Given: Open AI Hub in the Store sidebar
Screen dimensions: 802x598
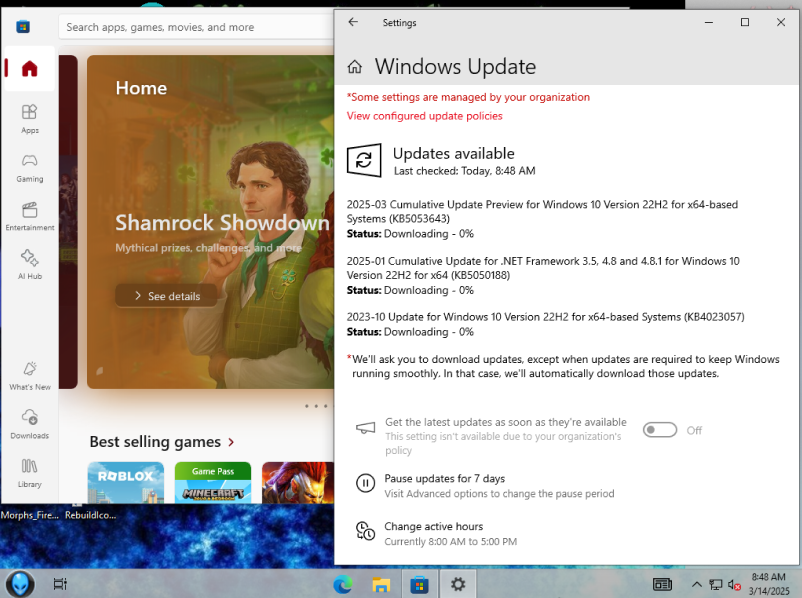Looking at the screenshot, I should (29, 264).
